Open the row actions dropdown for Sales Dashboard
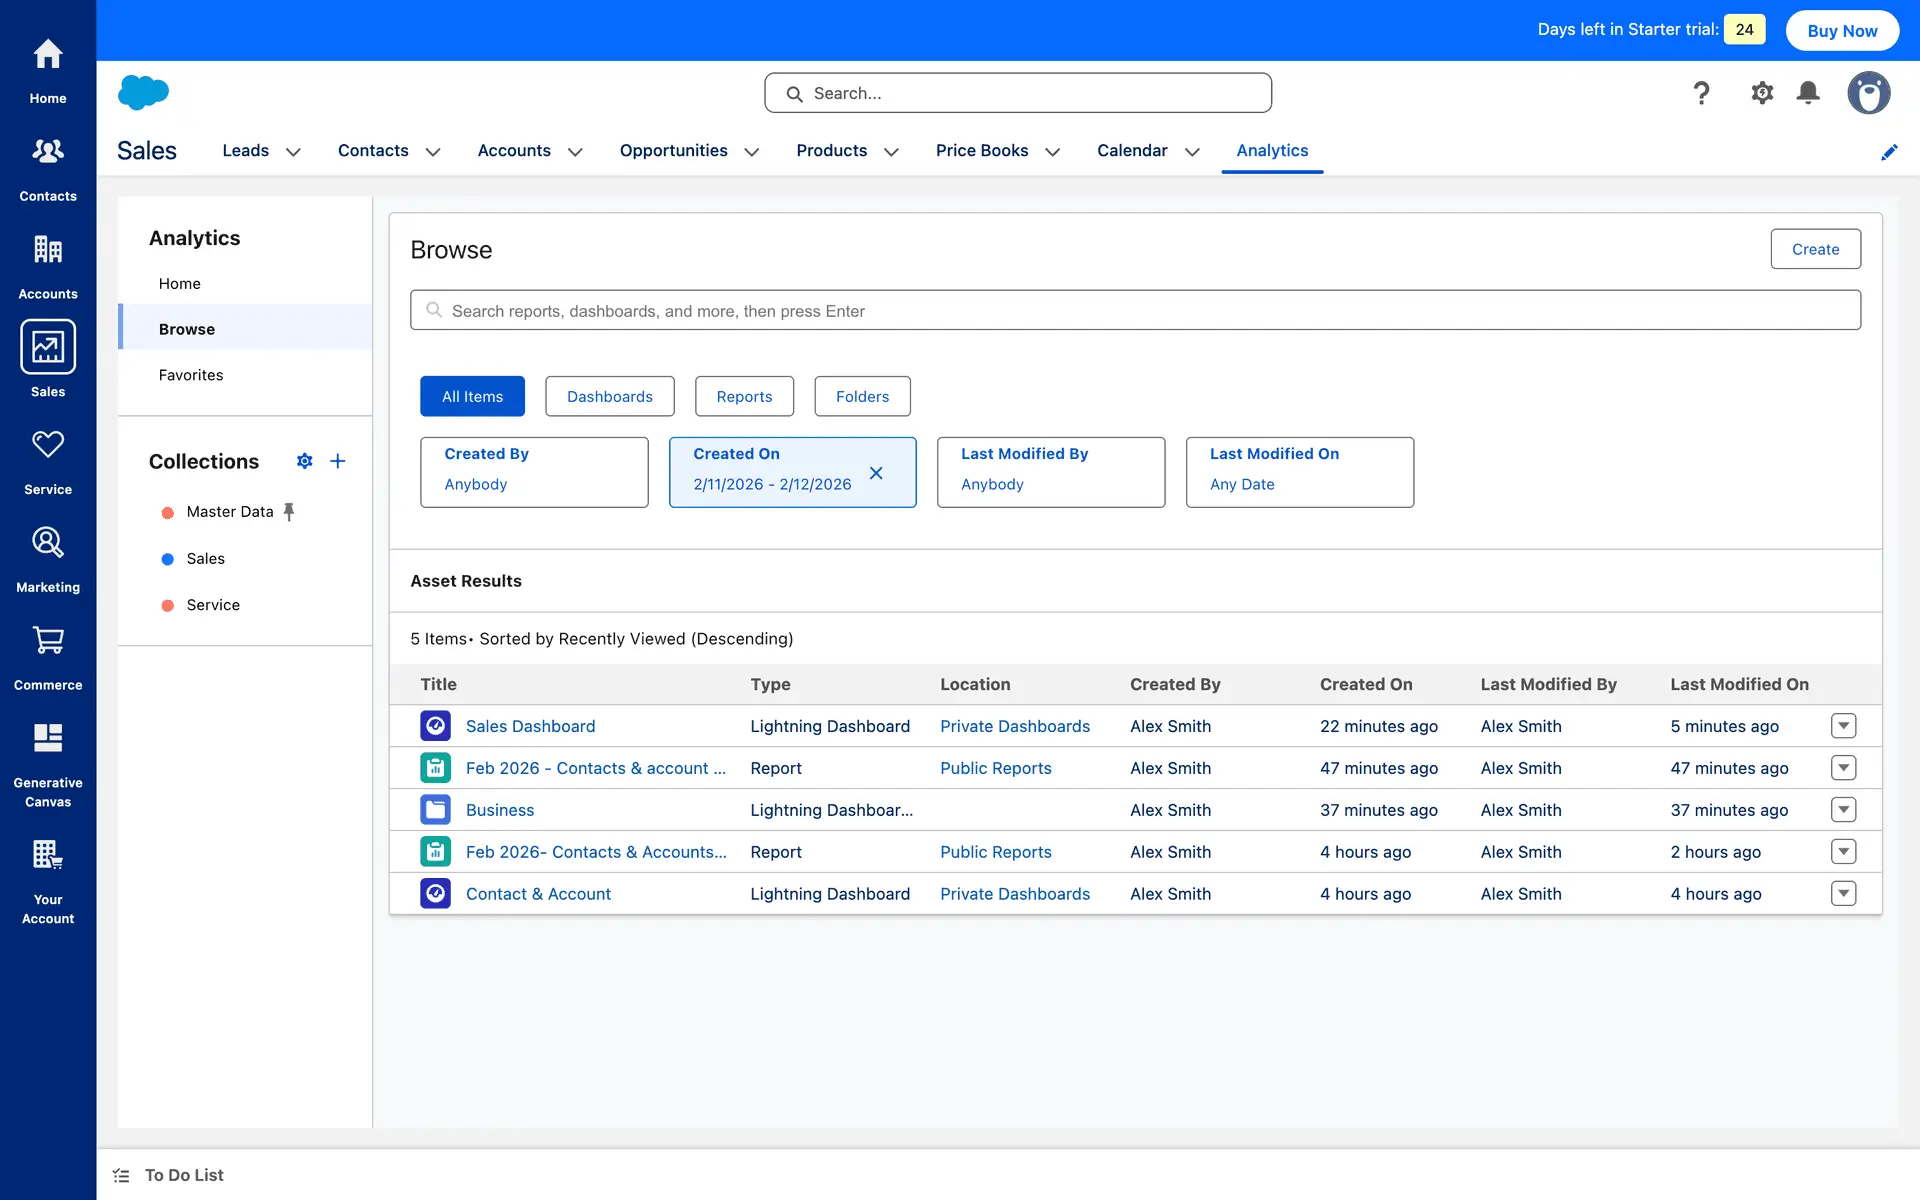 pos(1843,726)
